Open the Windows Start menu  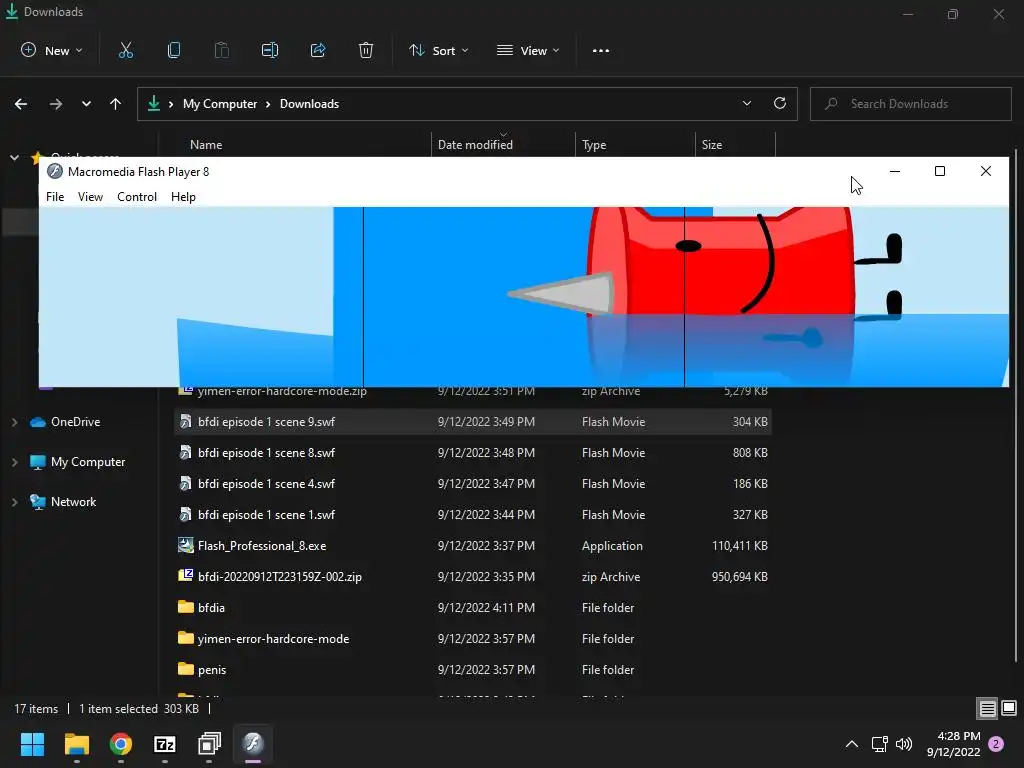[x=32, y=744]
